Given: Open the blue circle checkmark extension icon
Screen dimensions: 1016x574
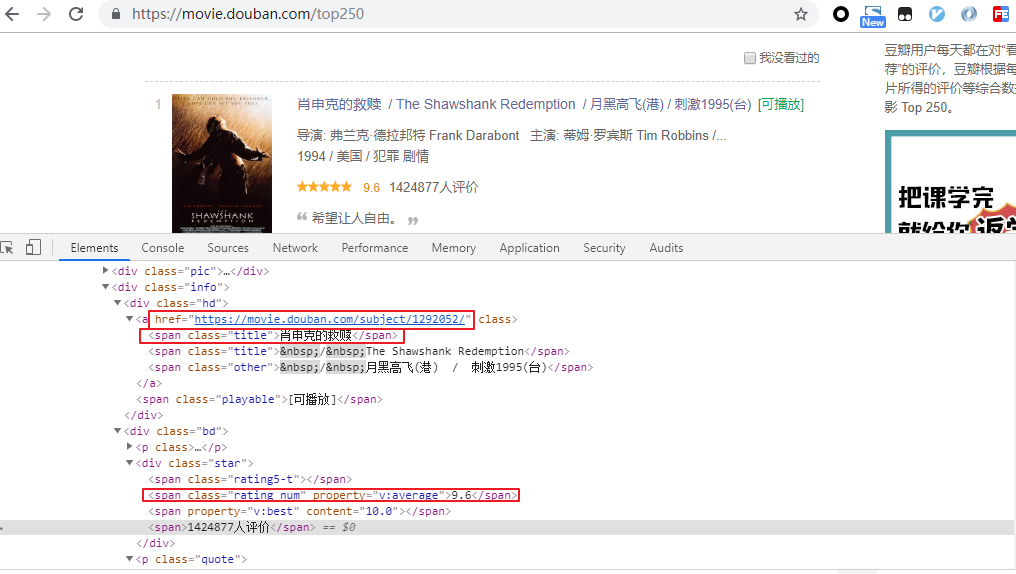Looking at the screenshot, I should pyautogui.click(x=936, y=14).
